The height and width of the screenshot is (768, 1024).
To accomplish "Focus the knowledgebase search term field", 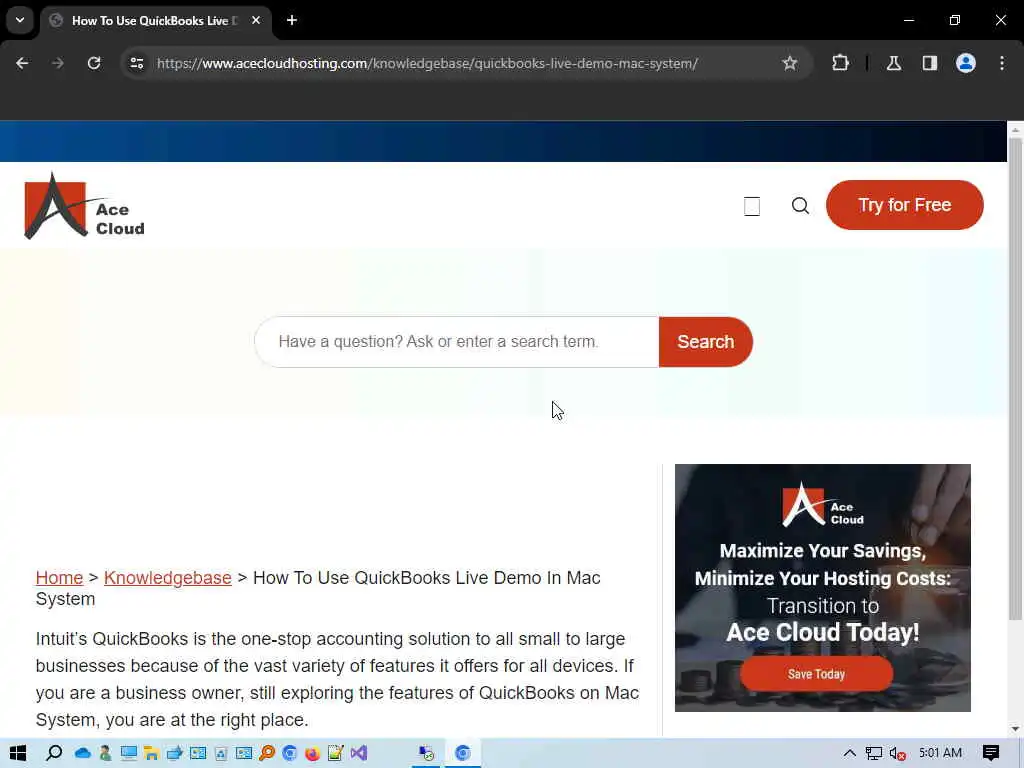I will (457, 342).
